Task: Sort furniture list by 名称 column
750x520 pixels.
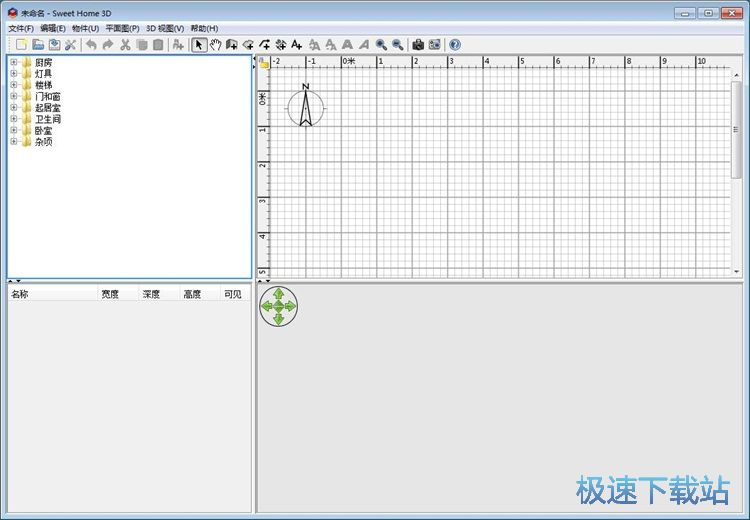Action: pos(50,294)
